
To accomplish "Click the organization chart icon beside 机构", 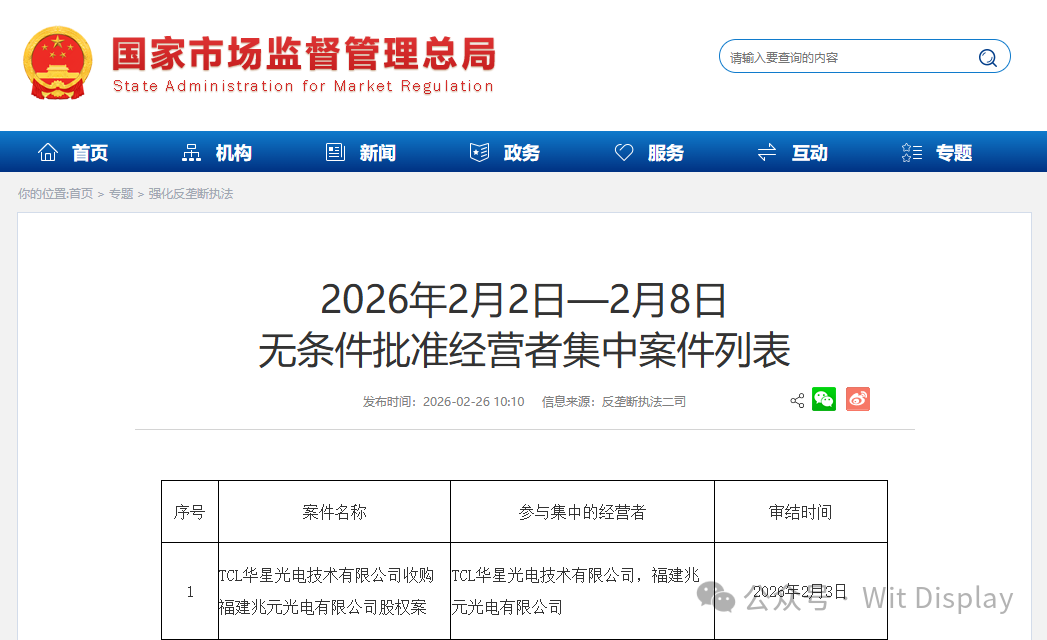I will click(192, 151).
